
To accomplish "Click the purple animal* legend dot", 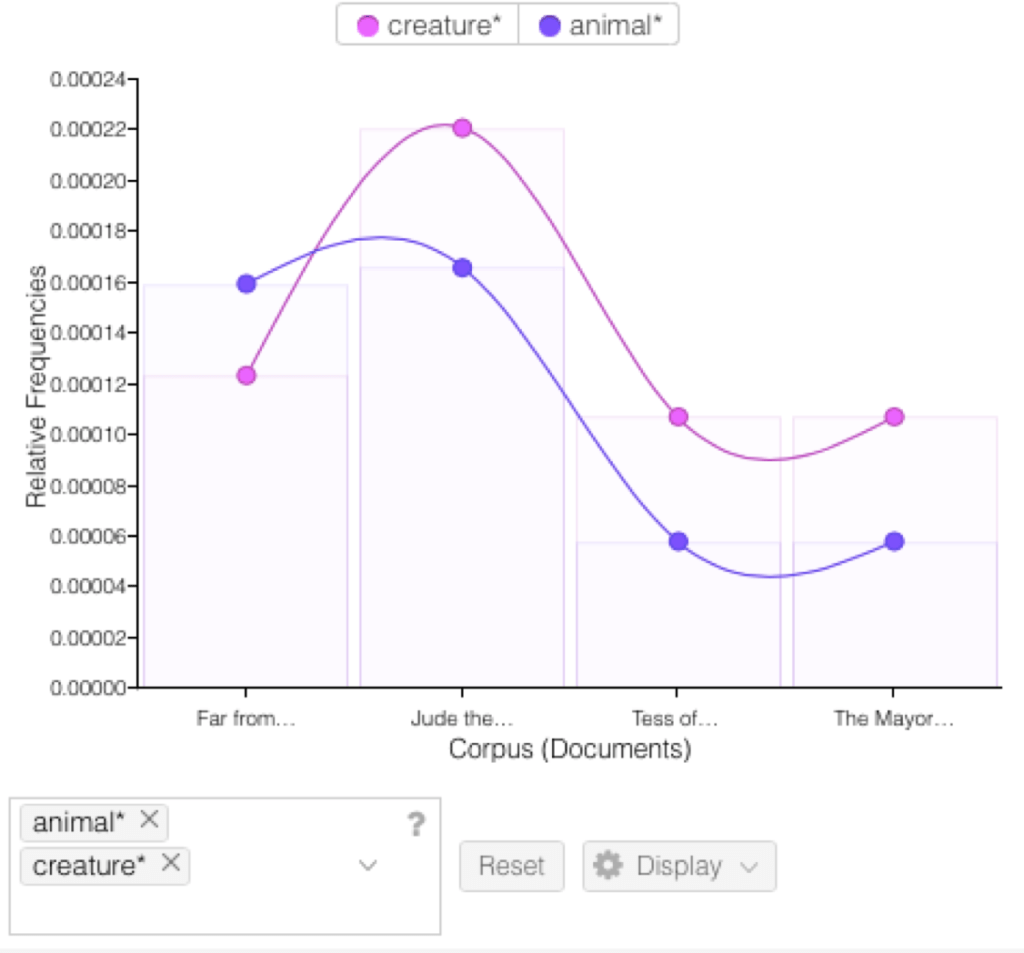I will 551,26.
